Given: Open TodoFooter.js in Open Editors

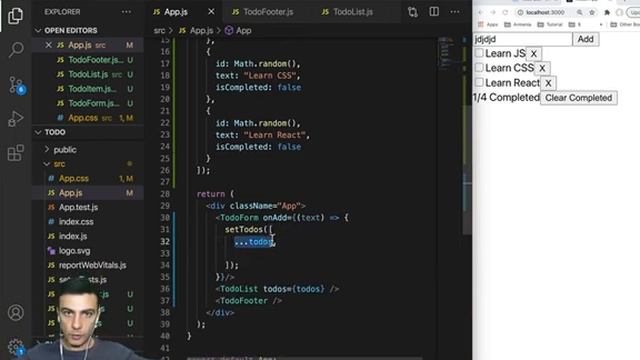Looking at the screenshot, I should [x=96, y=60].
